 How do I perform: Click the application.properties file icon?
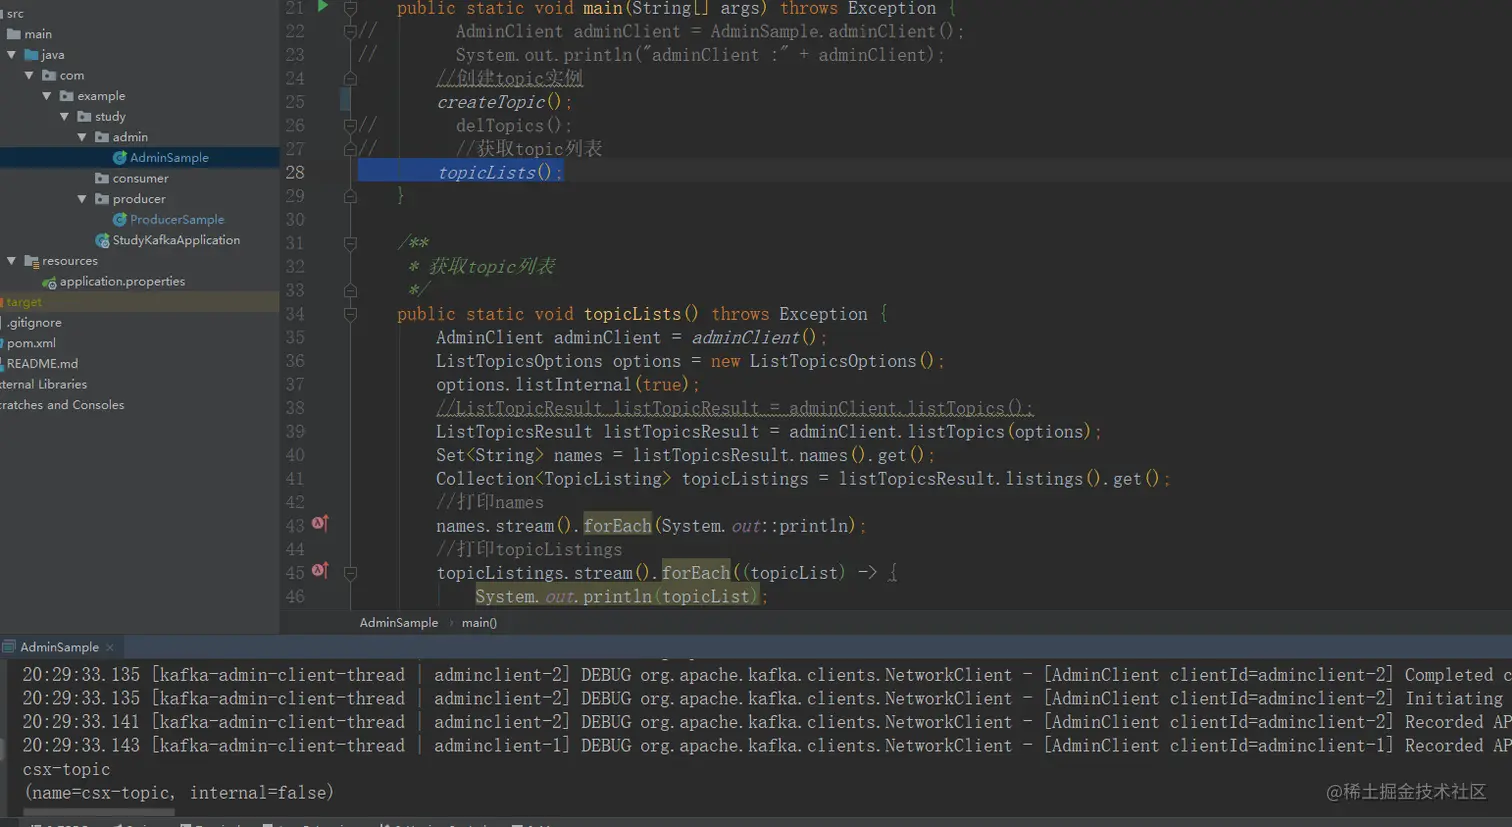(49, 282)
